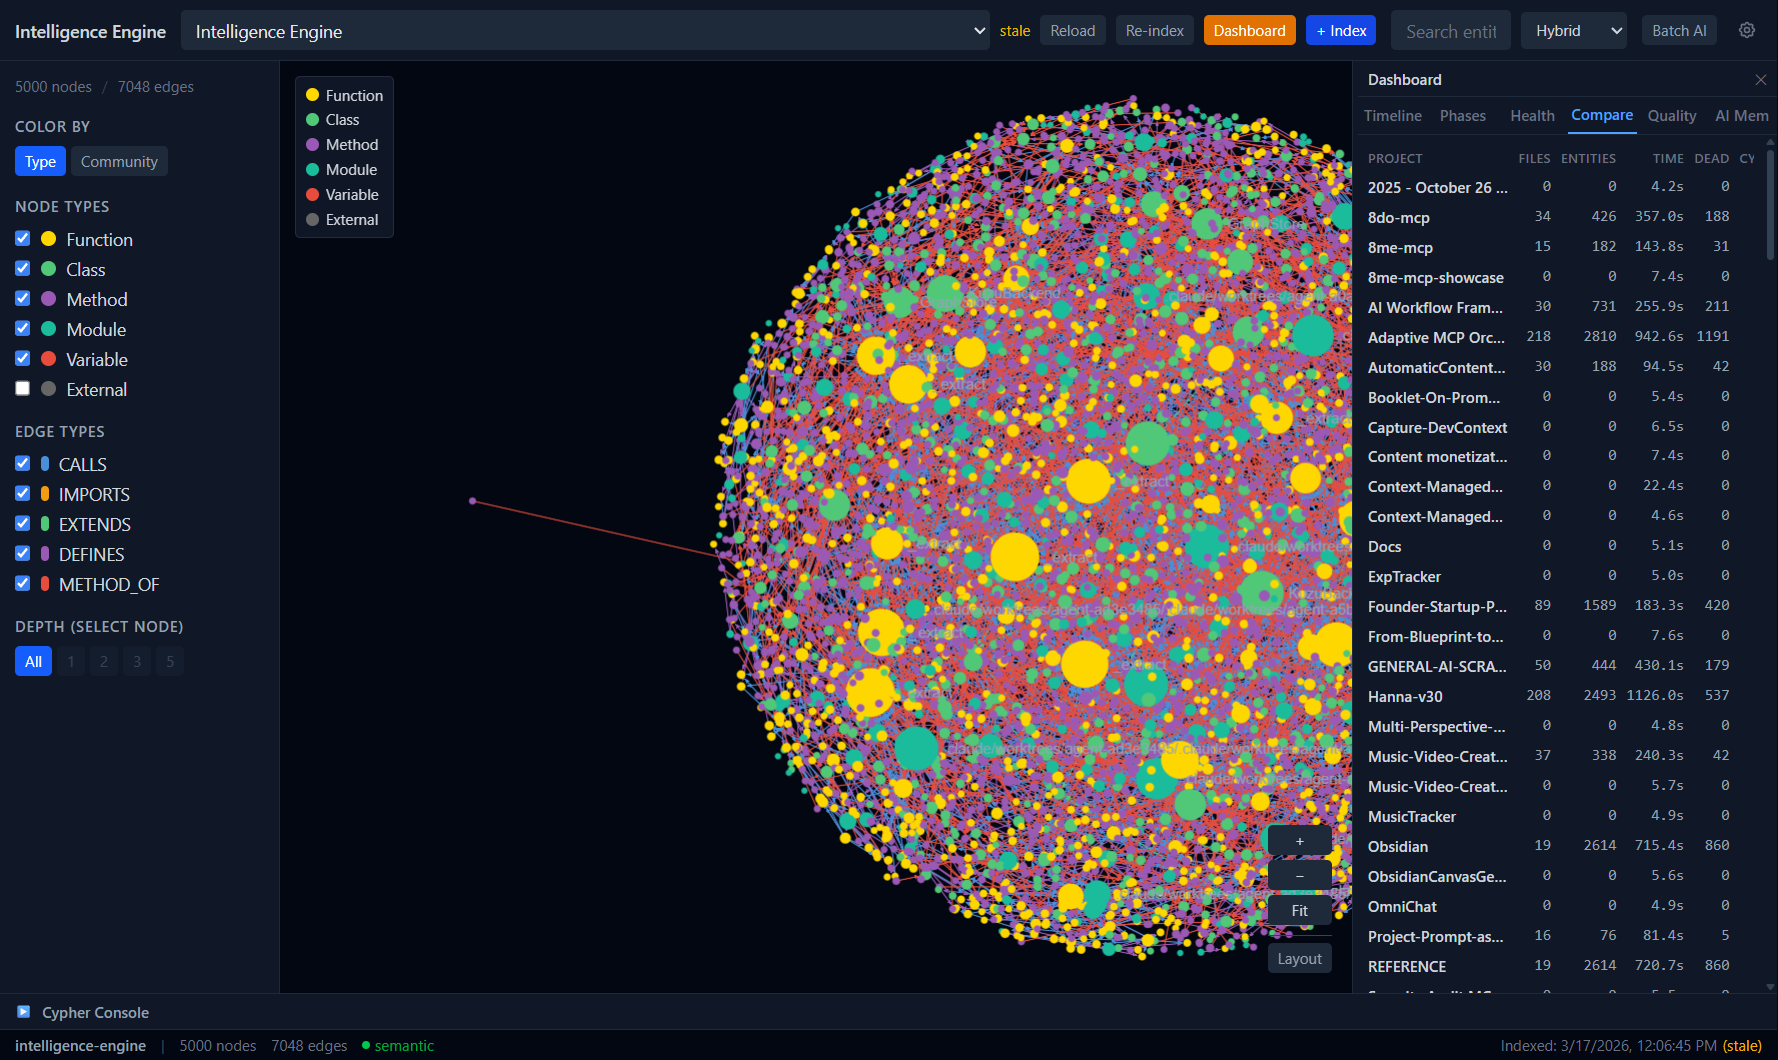Color nodes by Community
This screenshot has height=1060, width=1778.
119,162
